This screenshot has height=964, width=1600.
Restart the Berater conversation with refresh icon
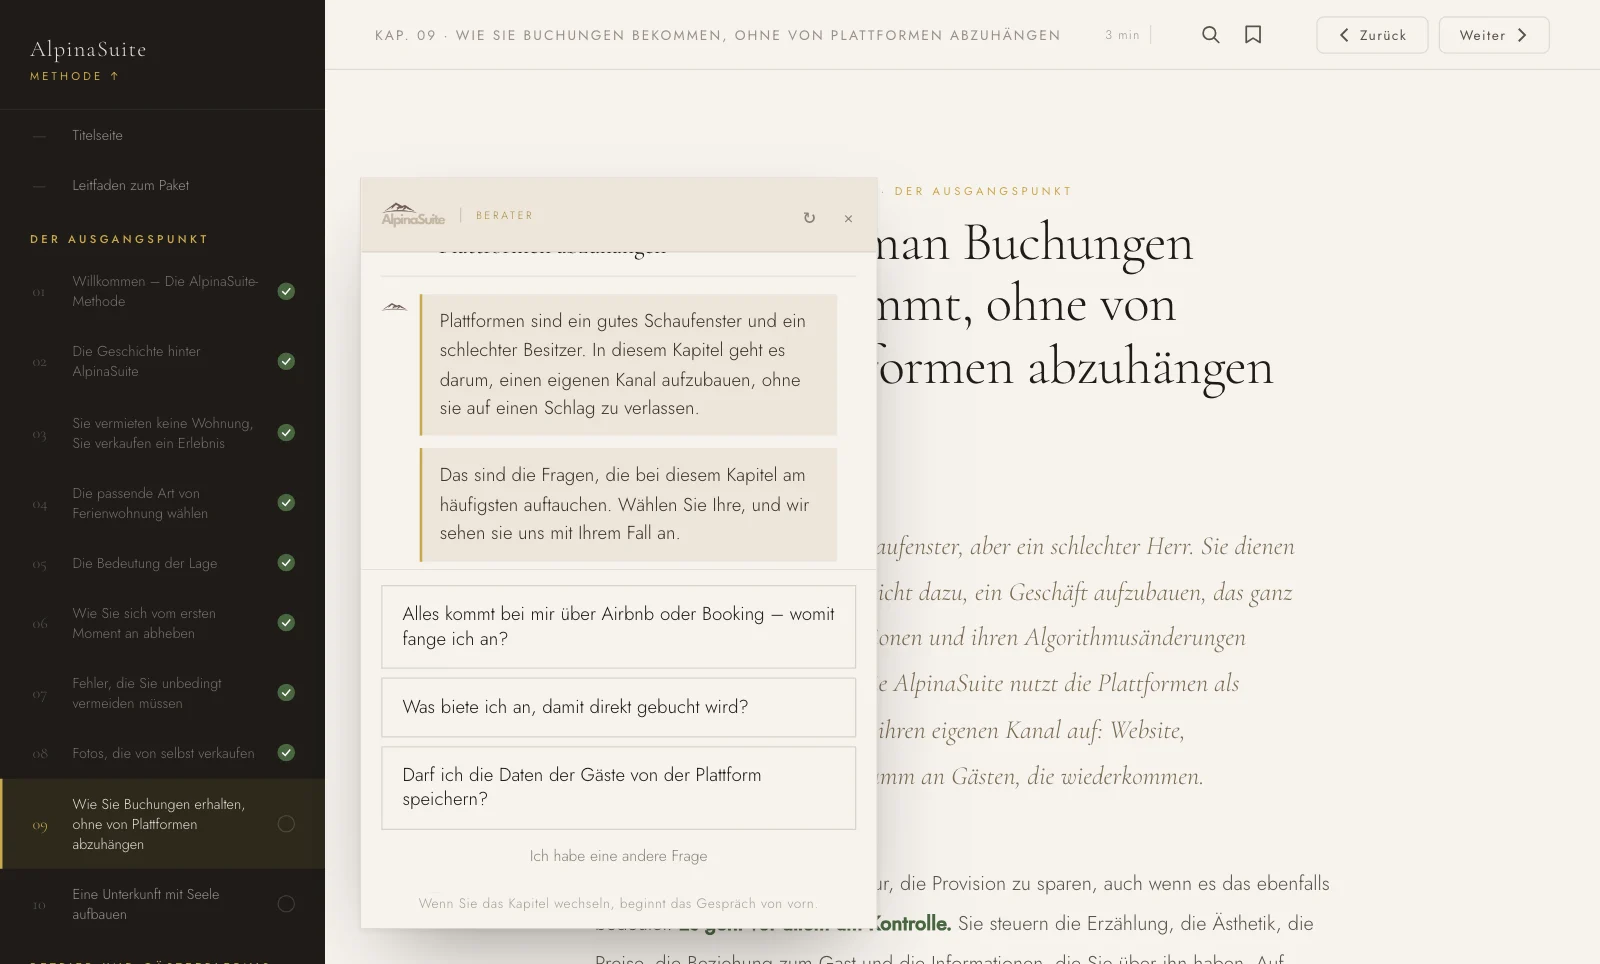(809, 218)
